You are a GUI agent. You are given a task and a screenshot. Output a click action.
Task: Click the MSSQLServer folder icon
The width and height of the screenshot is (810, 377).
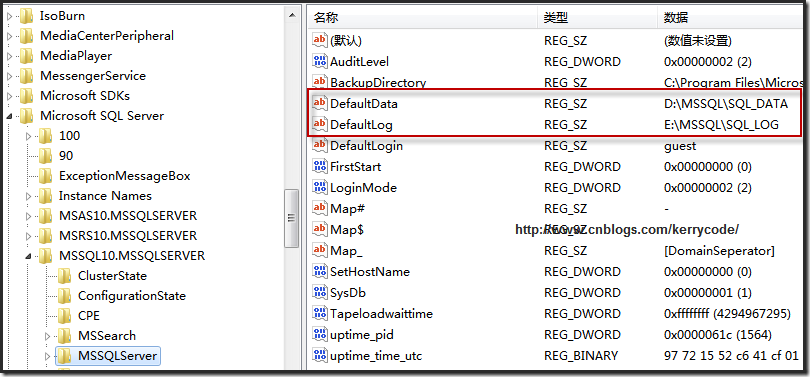tap(64, 355)
